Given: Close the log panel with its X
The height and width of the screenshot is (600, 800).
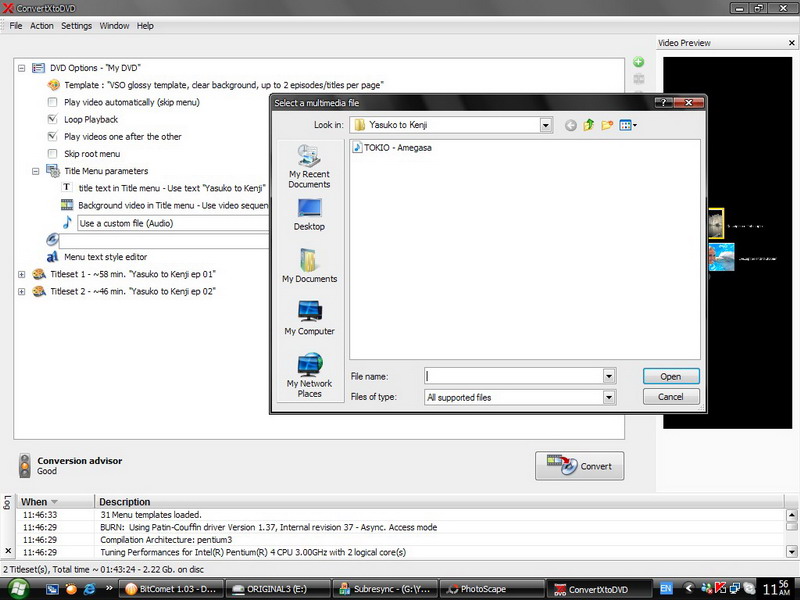Looking at the screenshot, I should coord(8,551).
